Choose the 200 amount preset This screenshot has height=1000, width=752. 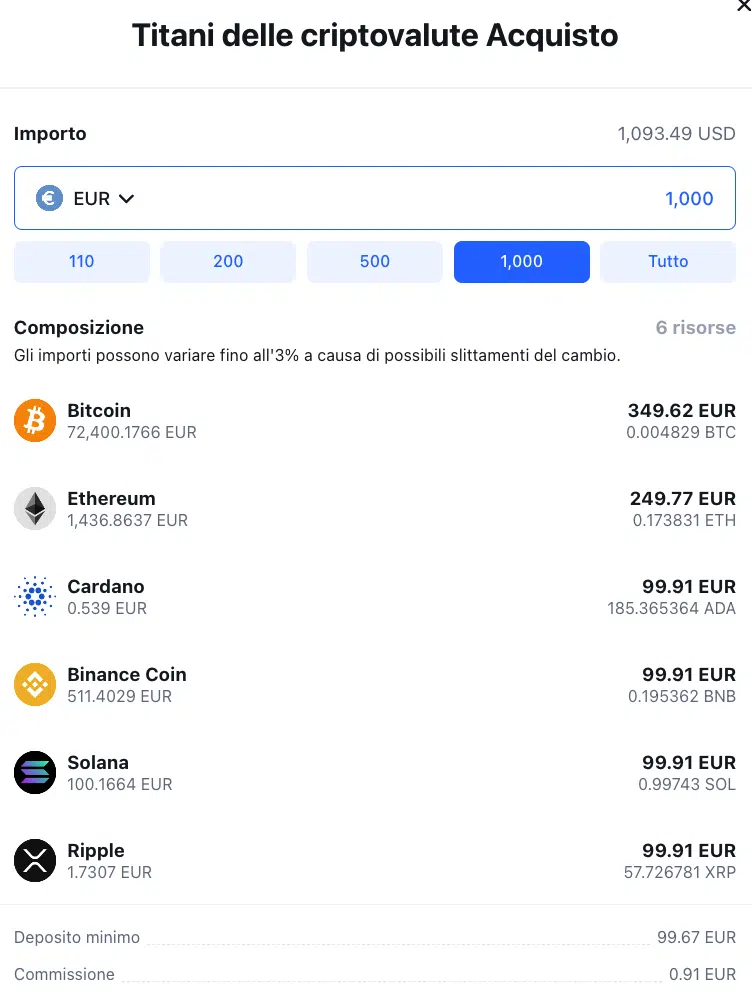(228, 261)
